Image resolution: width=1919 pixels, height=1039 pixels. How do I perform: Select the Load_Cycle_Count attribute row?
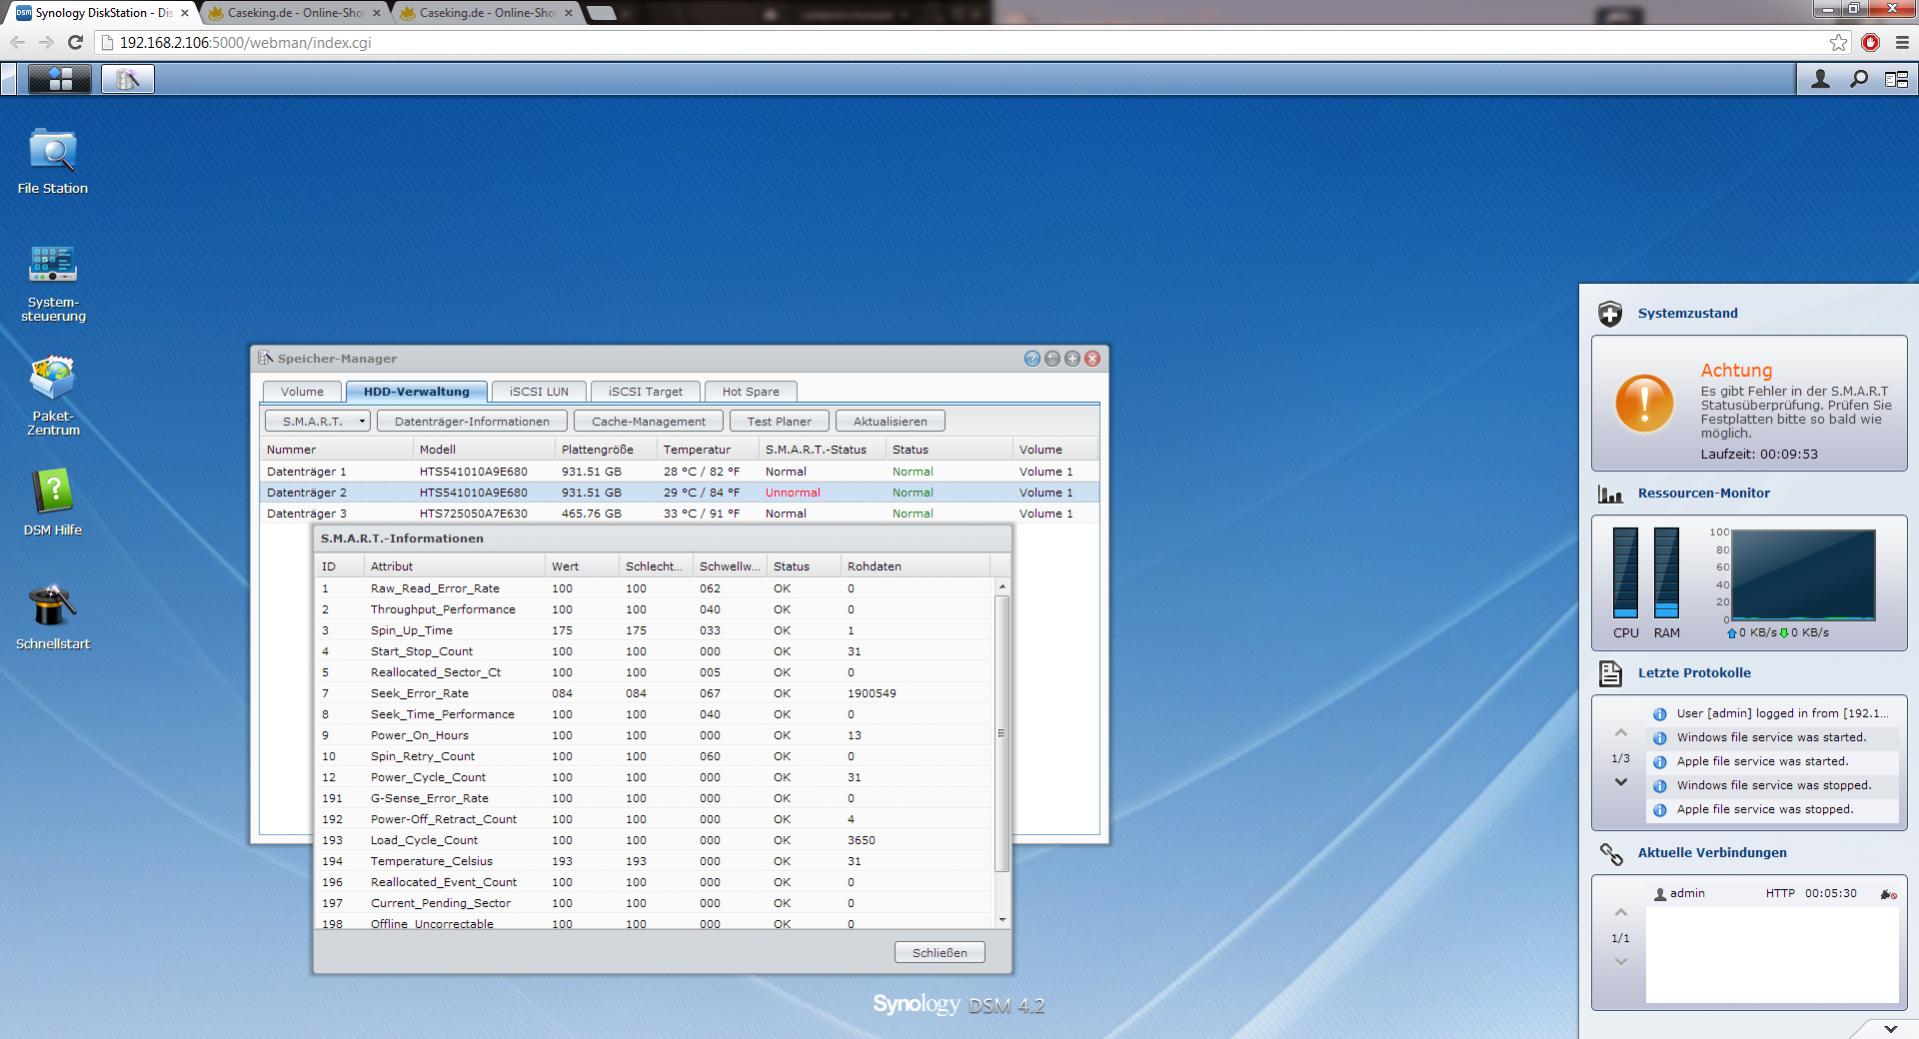[x=655, y=840]
